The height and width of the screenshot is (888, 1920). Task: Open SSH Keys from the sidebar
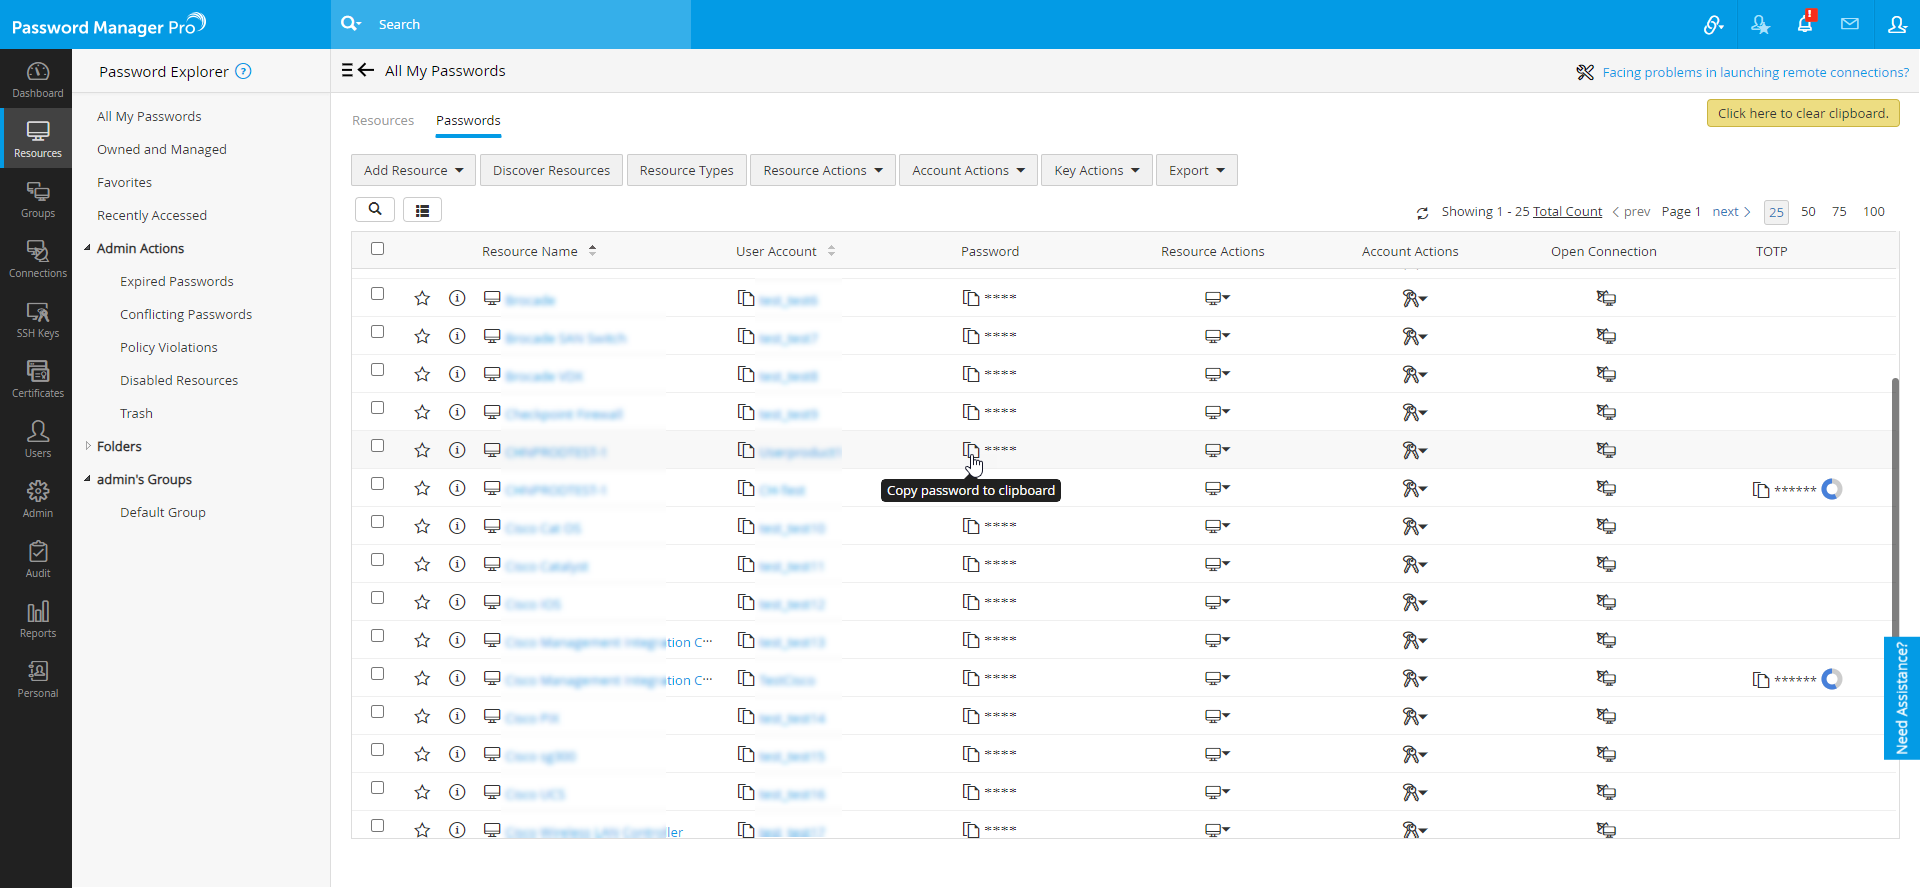(37, 319)
